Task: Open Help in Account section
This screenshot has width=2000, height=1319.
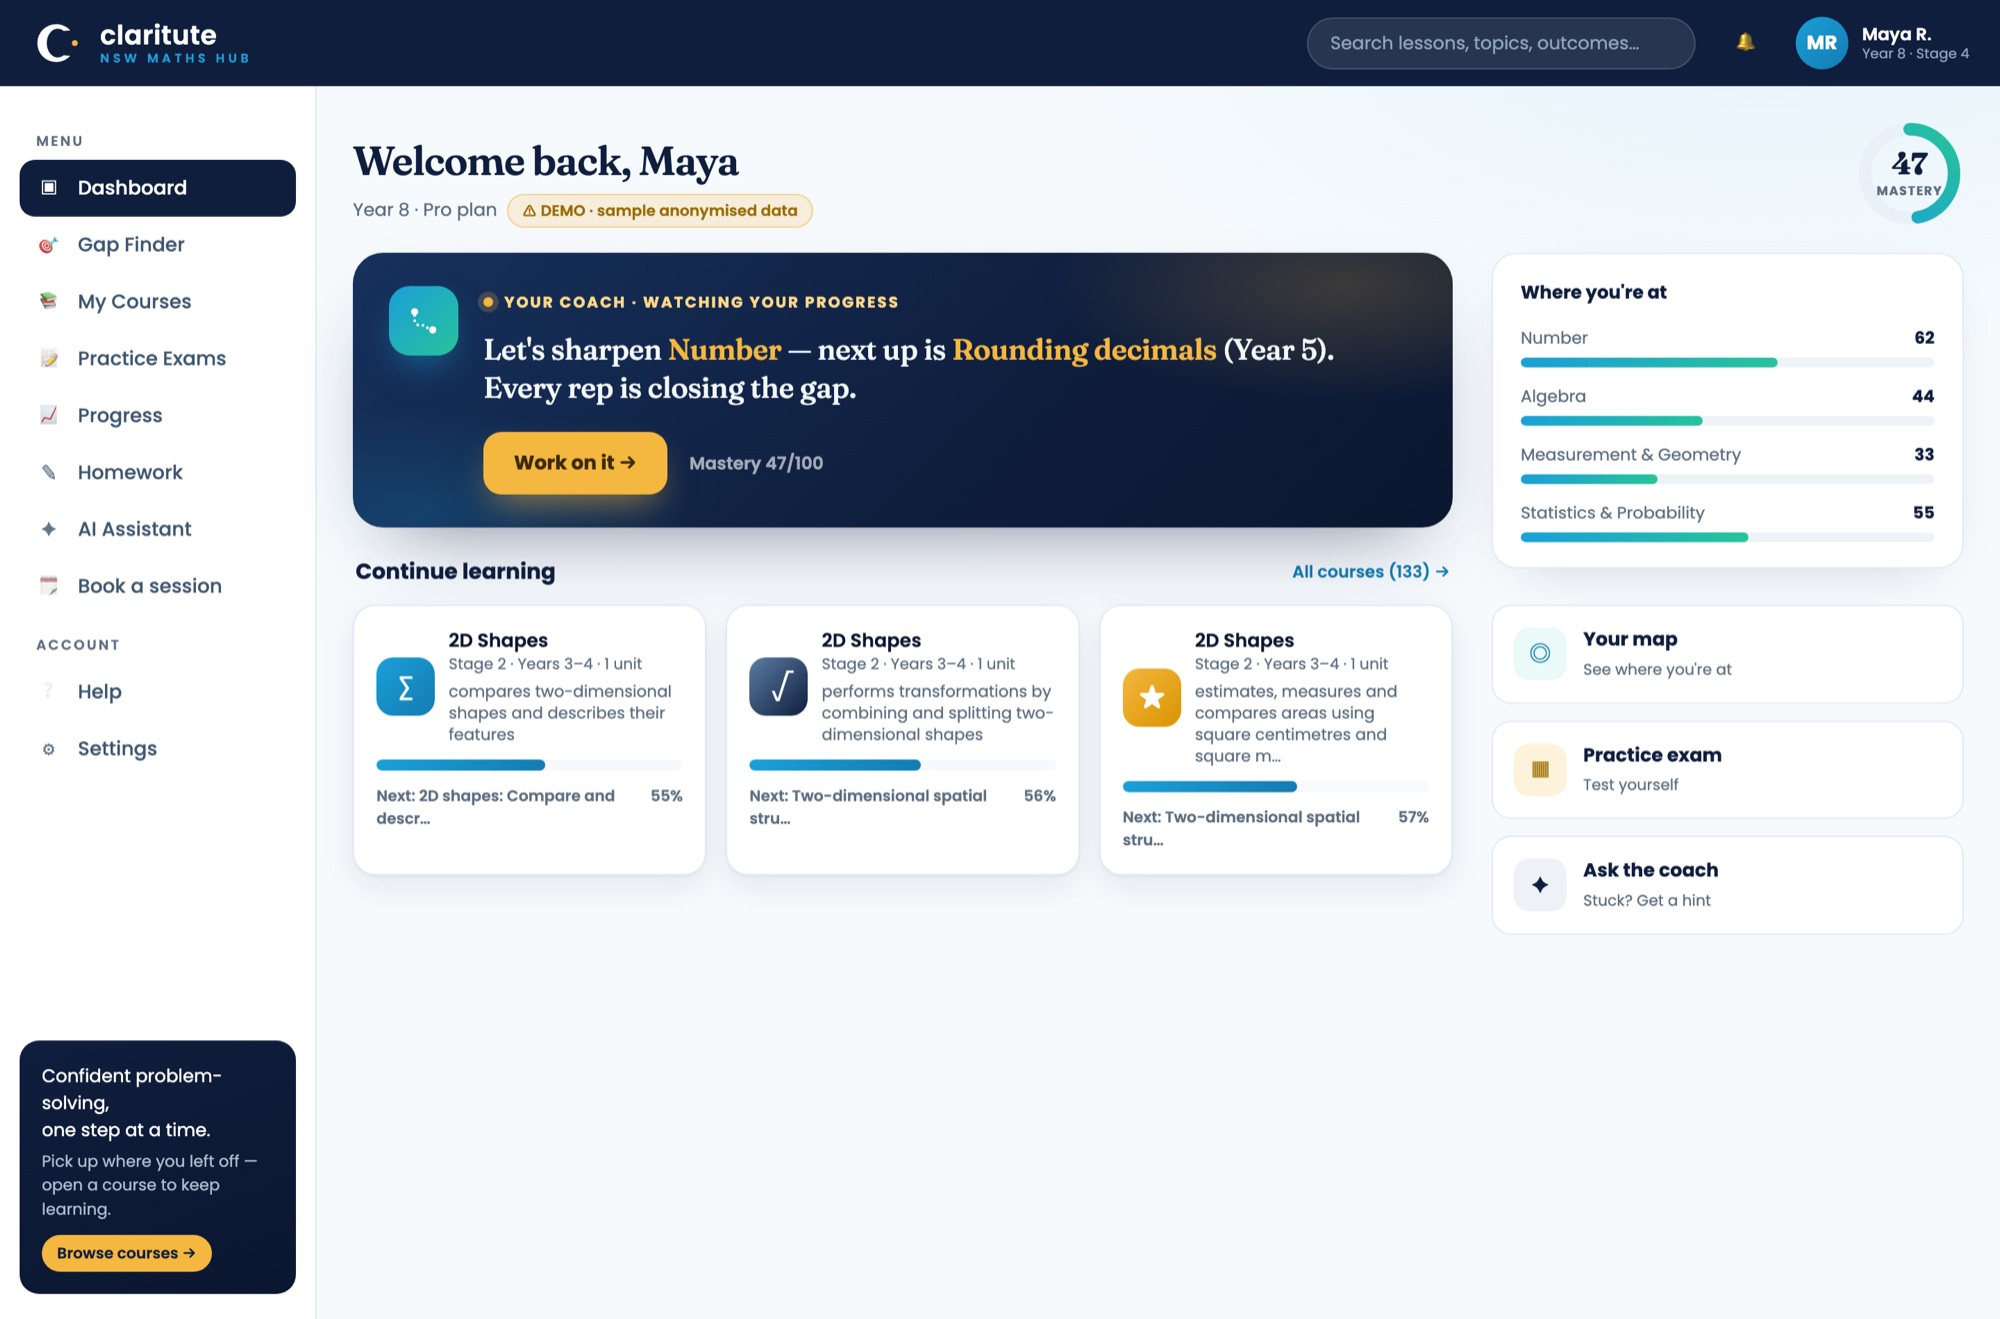Action: (157, 692)
